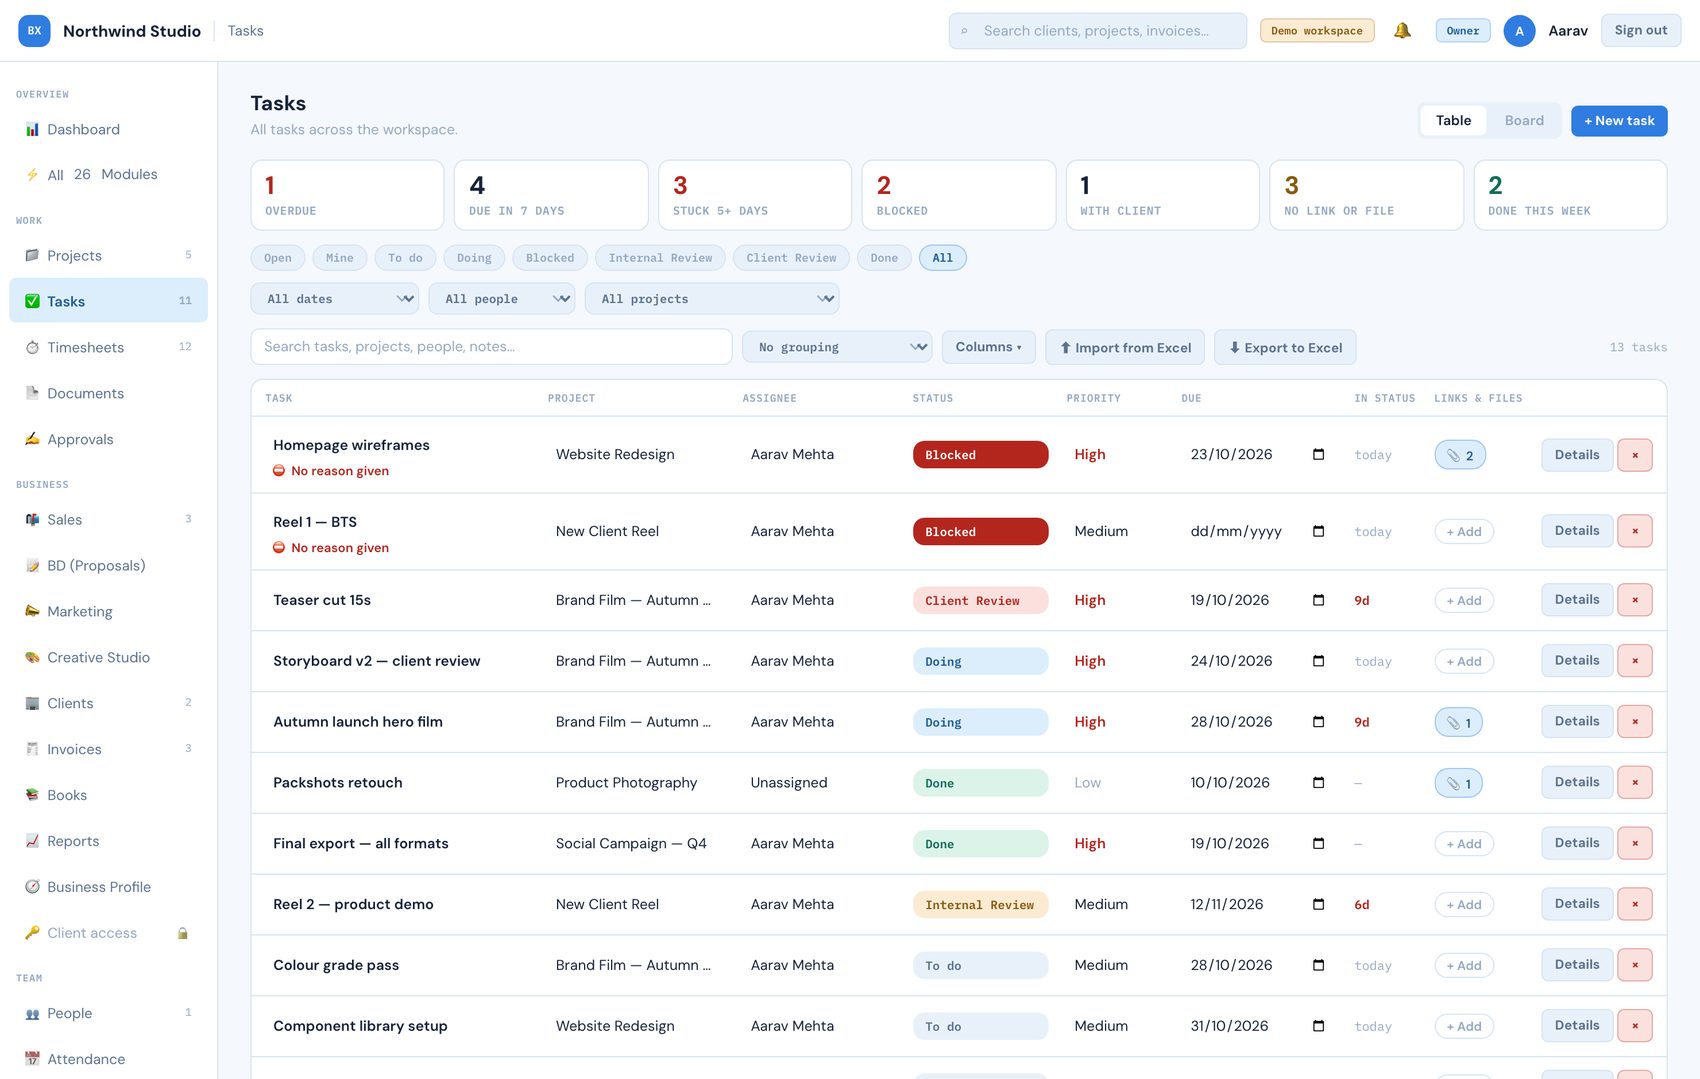Open the All projects dropdown
The image size is (1700, 1079).
coord(712,299)
